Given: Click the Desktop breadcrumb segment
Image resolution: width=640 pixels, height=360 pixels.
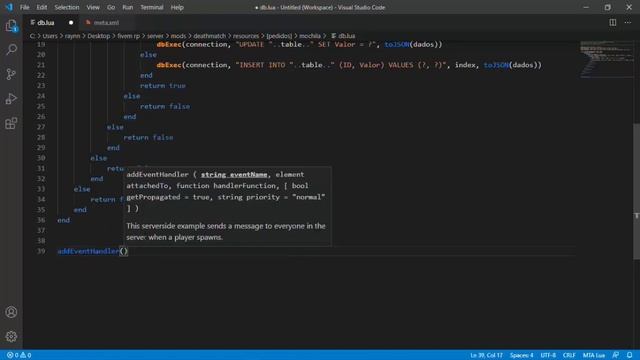Looking at the screenshot, I should point(99,36).
